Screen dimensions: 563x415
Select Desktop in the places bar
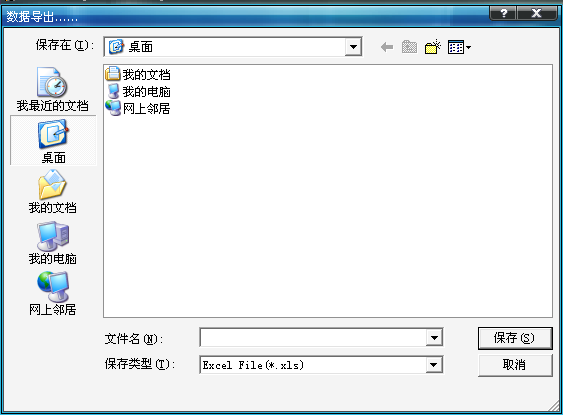point(53,141)
